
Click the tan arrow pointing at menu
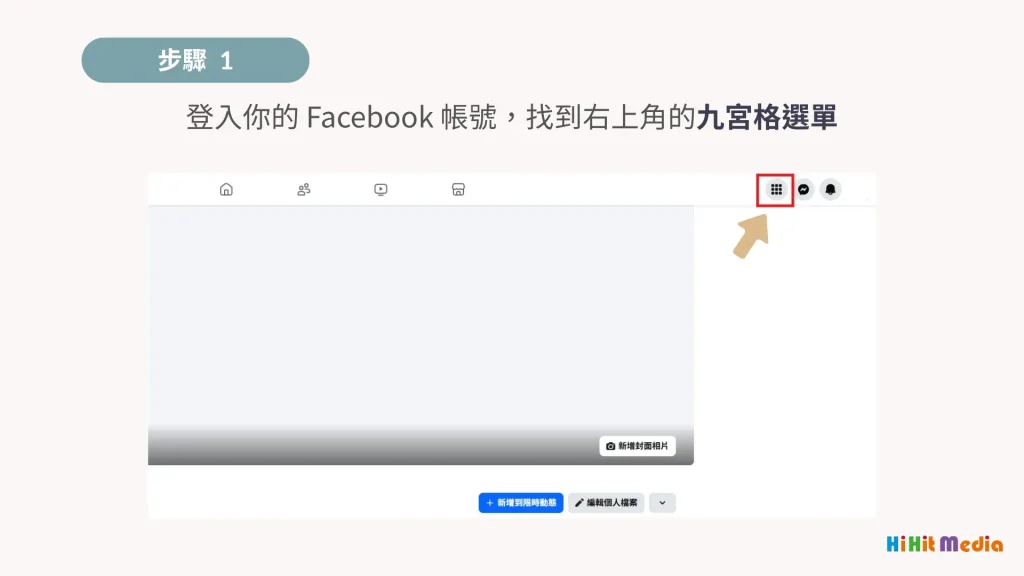pos(751,236)
